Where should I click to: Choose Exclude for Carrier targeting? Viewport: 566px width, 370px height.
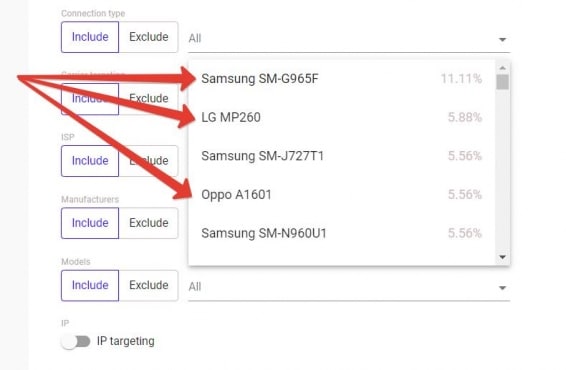pyautogui.click(x=148, y=99)
